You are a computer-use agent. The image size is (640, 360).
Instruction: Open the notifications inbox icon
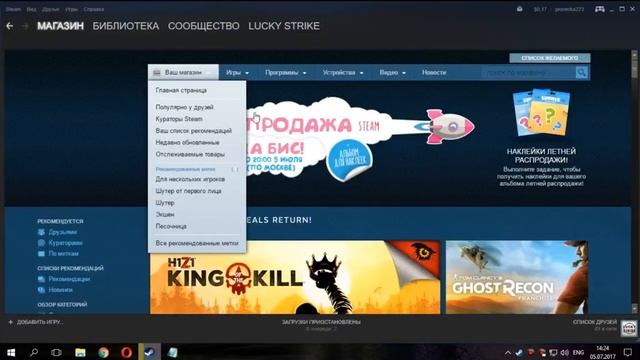[x=519, y=9]
